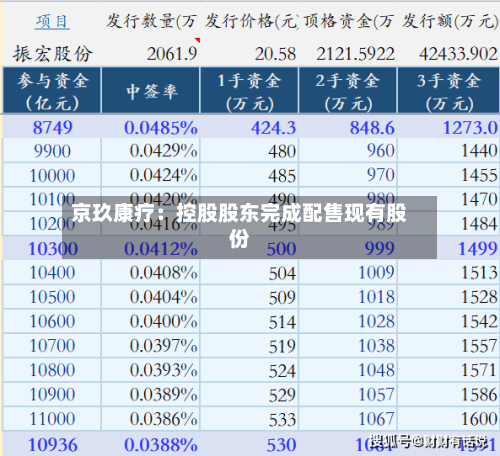Viewport: 500px width, 456px height.
Task: Select the 1528 cell
Action: tap(449, 297)
